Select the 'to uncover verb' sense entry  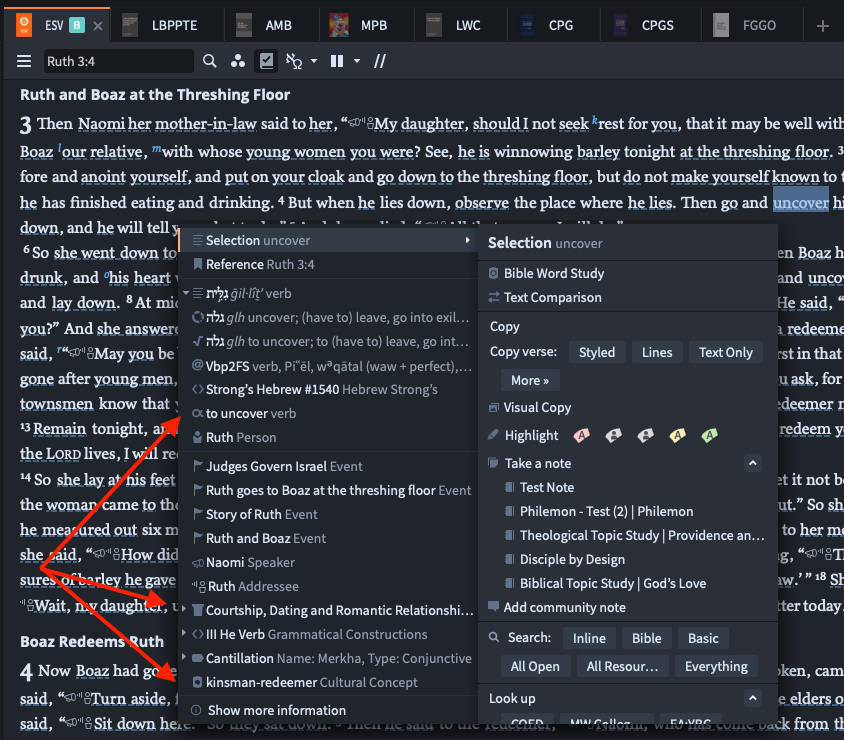click(328, 413)
